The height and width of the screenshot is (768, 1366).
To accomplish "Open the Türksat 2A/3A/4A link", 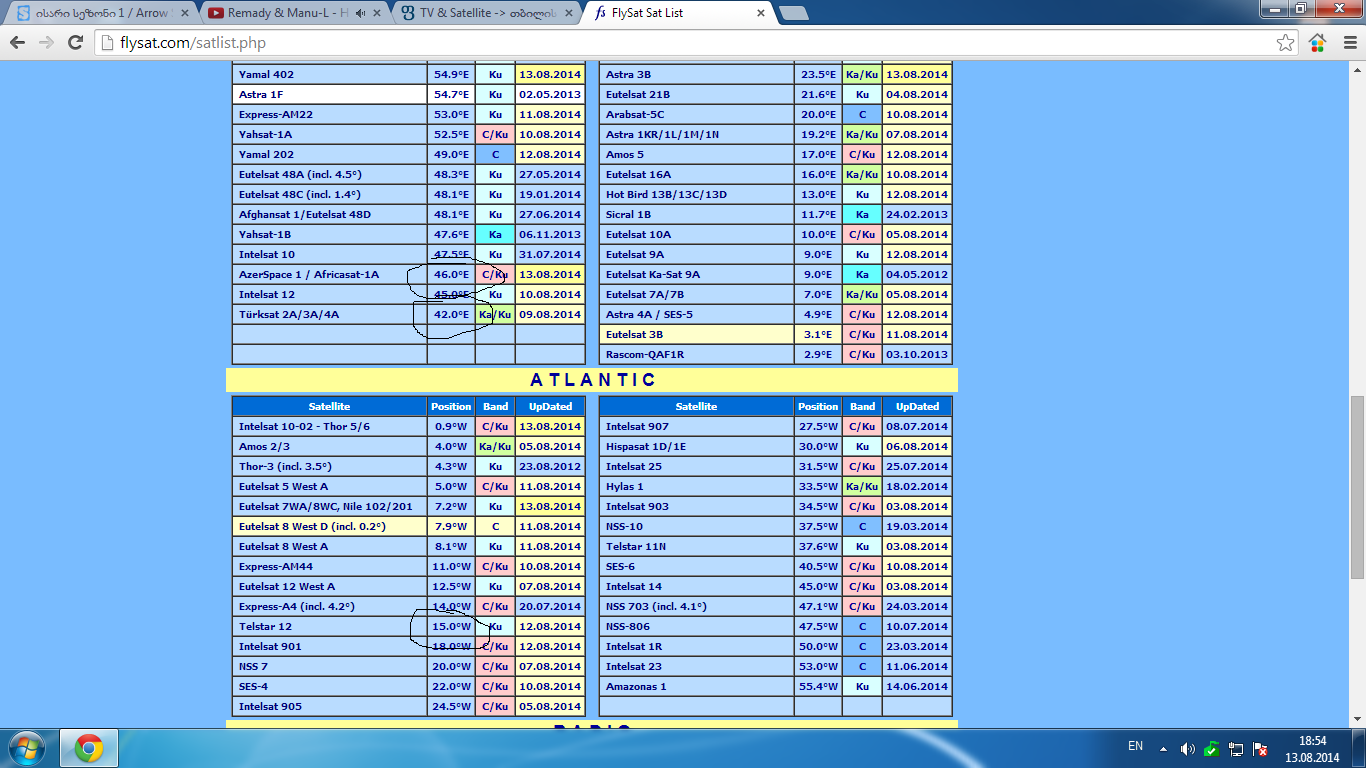I will point(288,314).
